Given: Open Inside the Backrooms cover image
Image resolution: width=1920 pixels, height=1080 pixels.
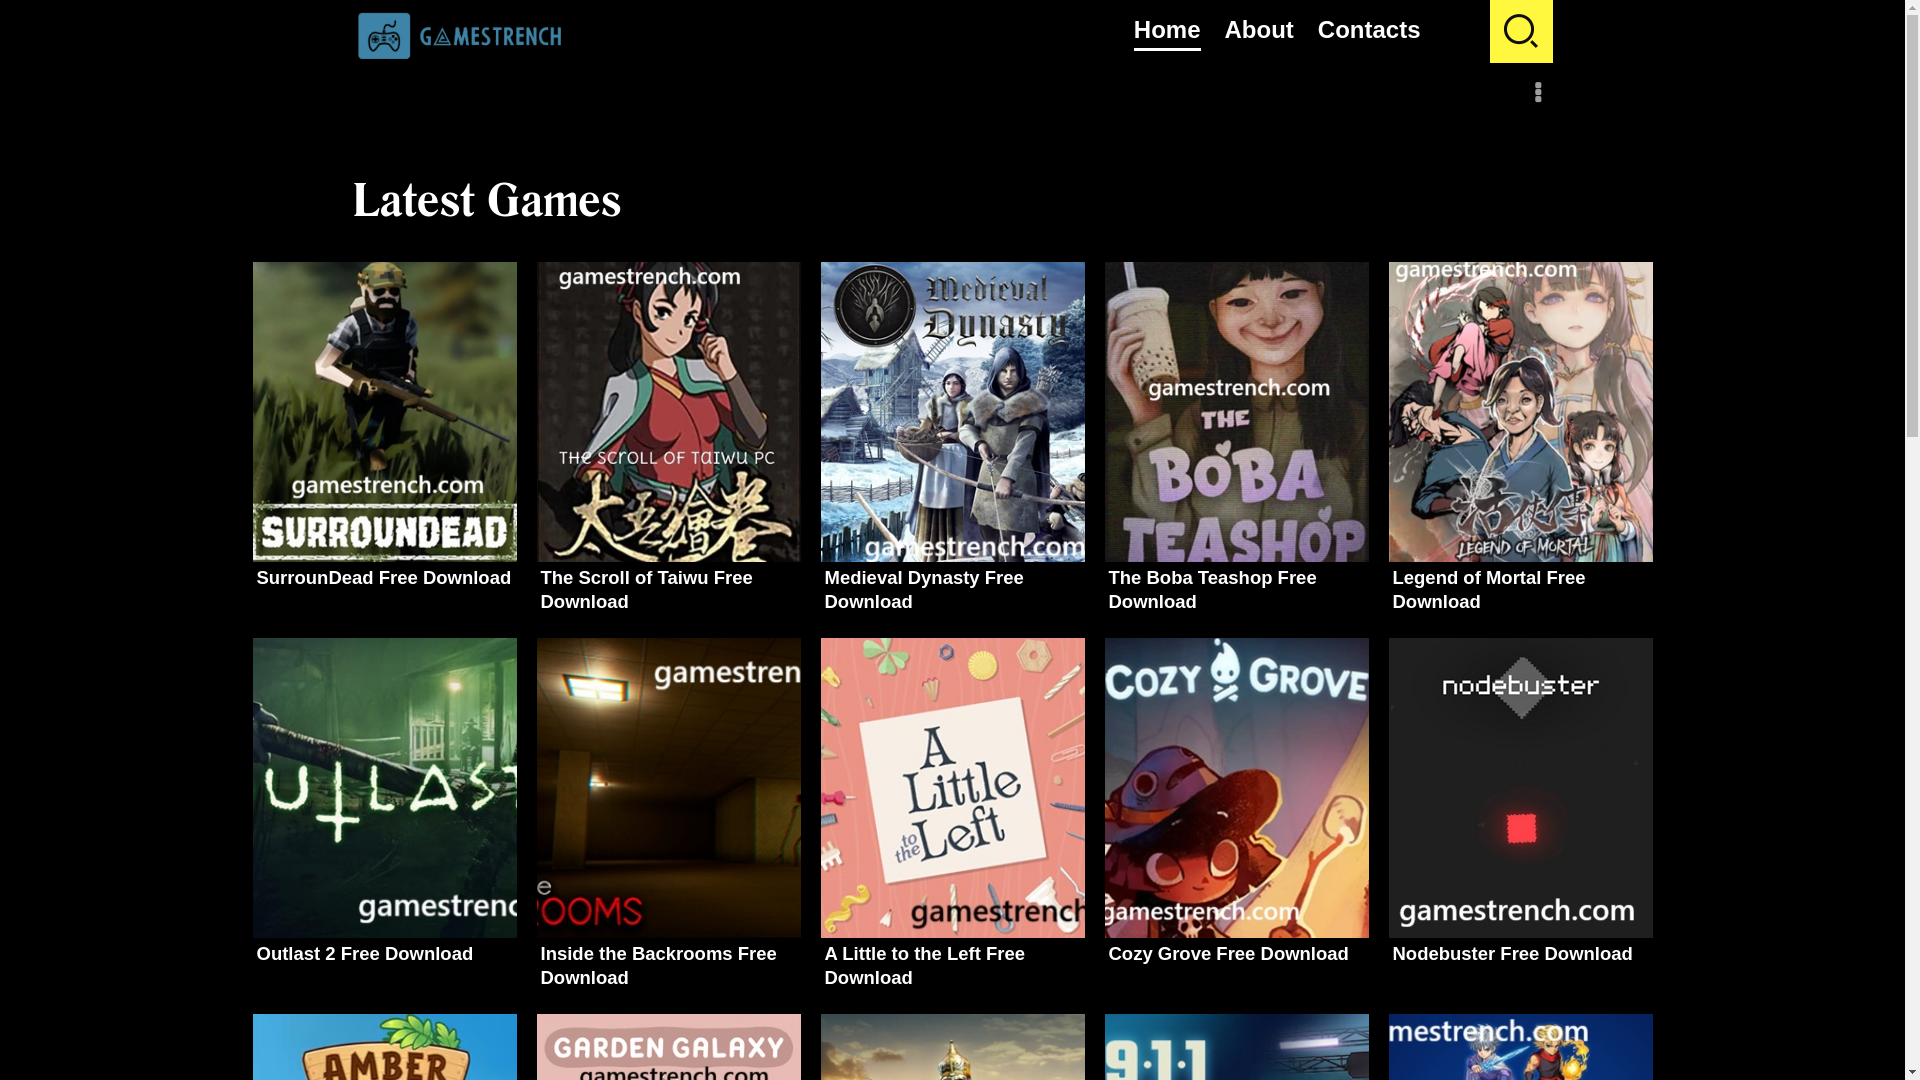Looking at the screenshot, I should click(669, 788).
